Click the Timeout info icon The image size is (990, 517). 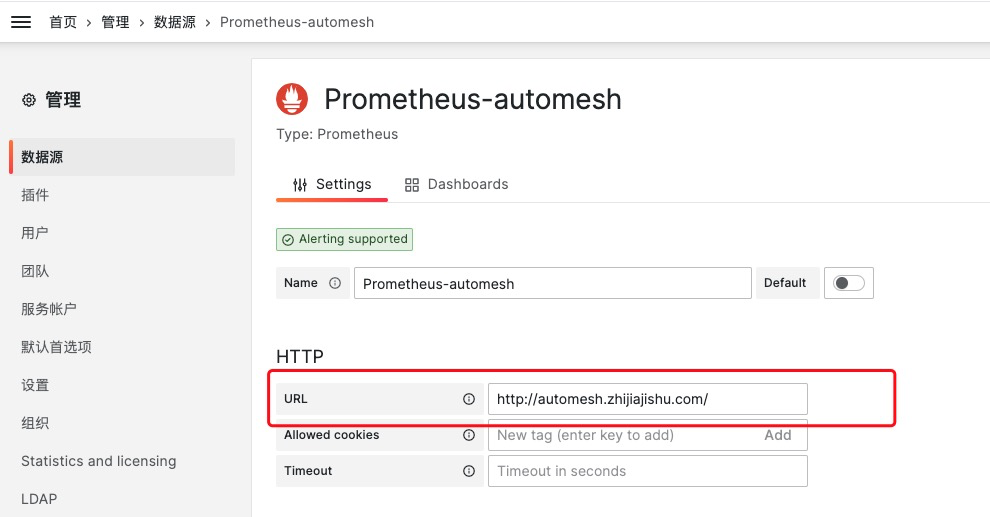468,471
